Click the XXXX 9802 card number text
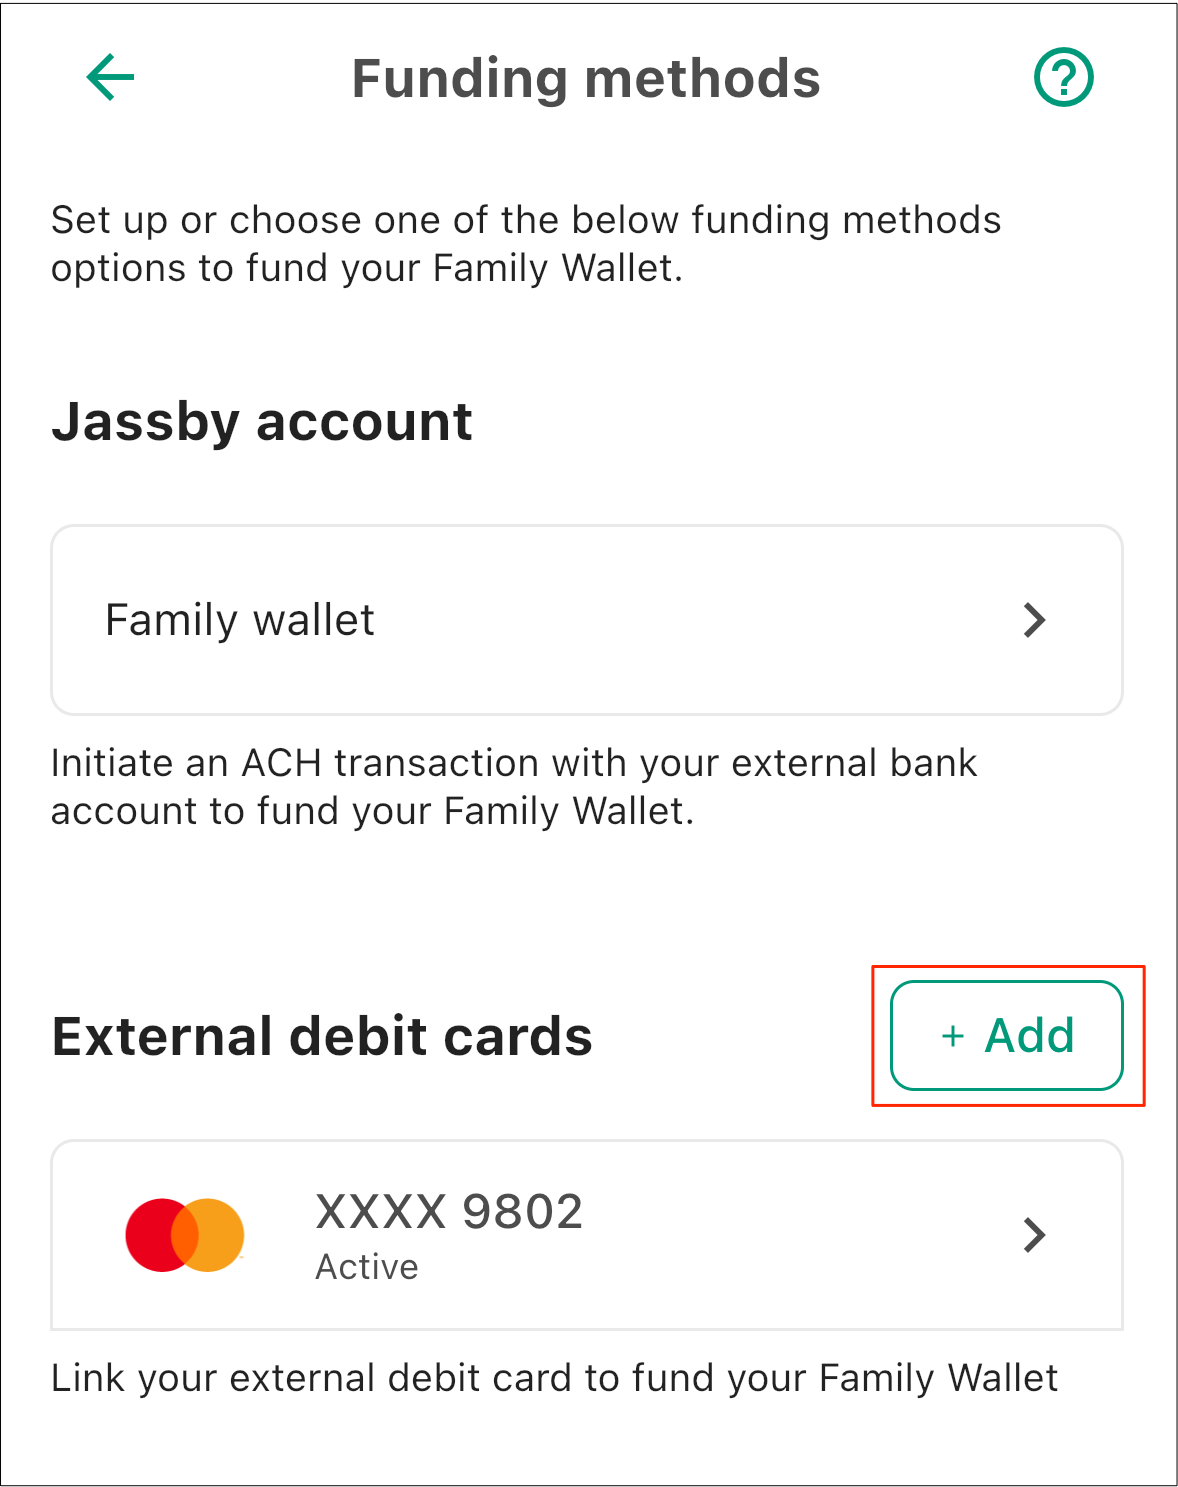Screen dimensions: 1178x1487 click(x=449, y=1212)
